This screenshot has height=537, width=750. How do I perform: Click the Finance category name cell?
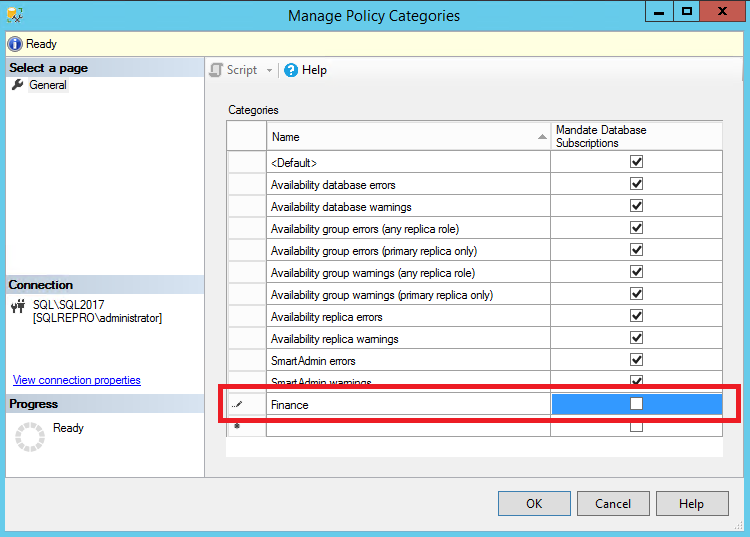pos(408,405)
